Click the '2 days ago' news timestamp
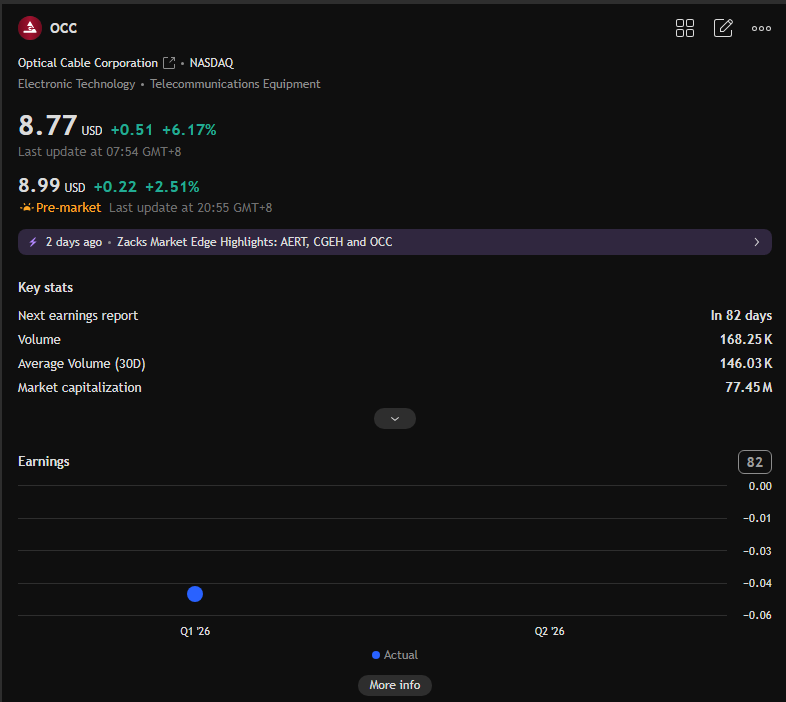Screen dimensions: 786x702 pyautogui.click(x=74, y=242)
